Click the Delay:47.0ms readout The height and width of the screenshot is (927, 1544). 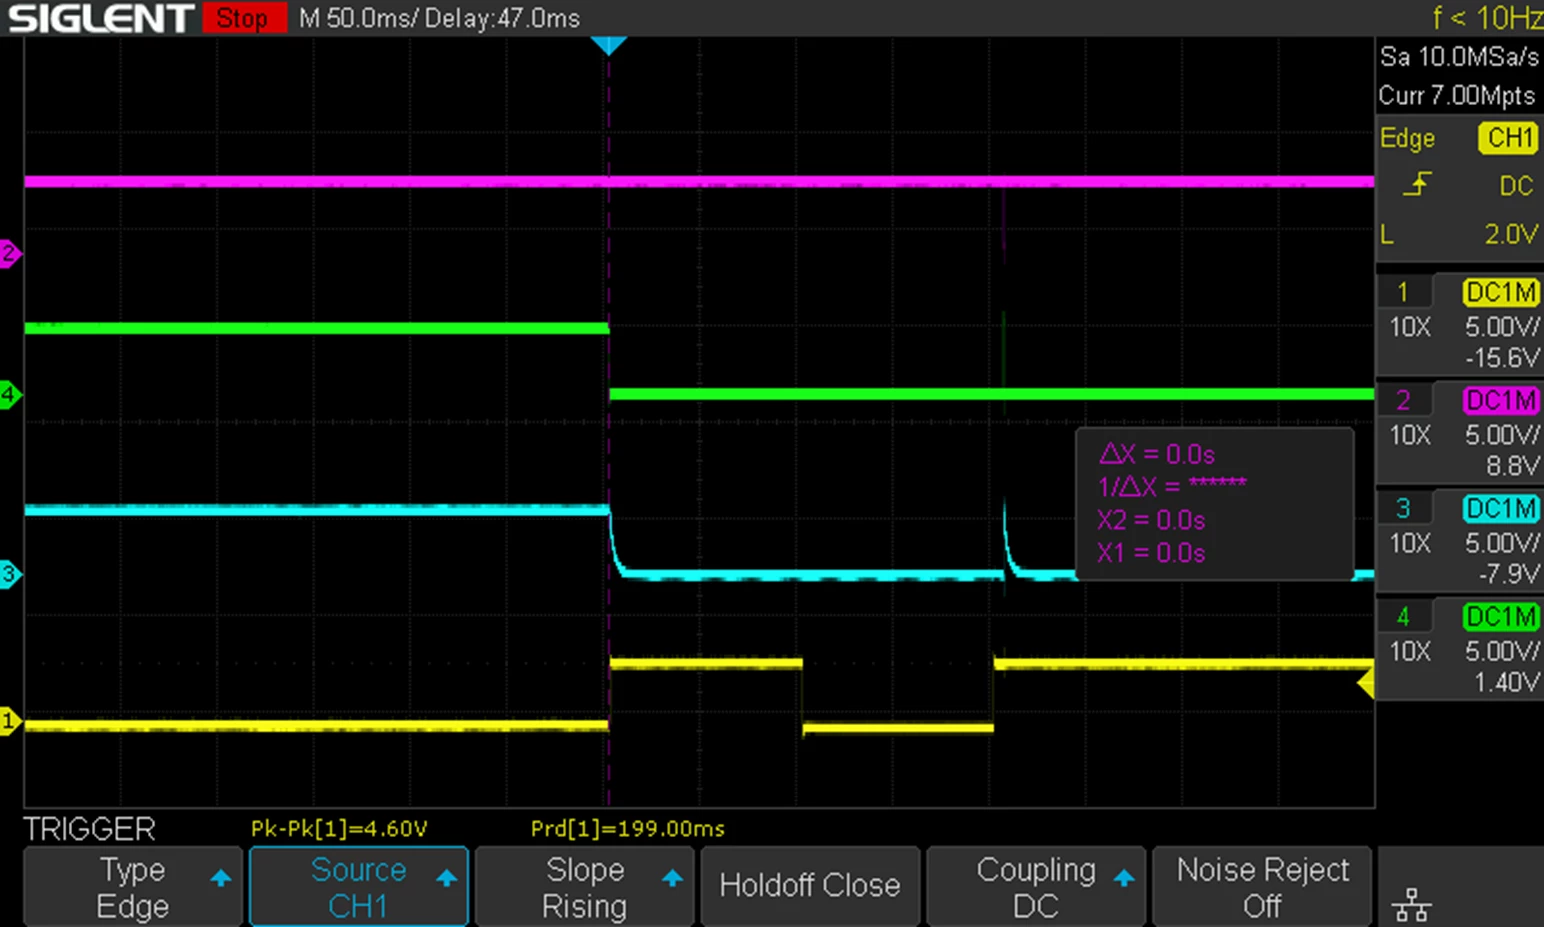502,18
